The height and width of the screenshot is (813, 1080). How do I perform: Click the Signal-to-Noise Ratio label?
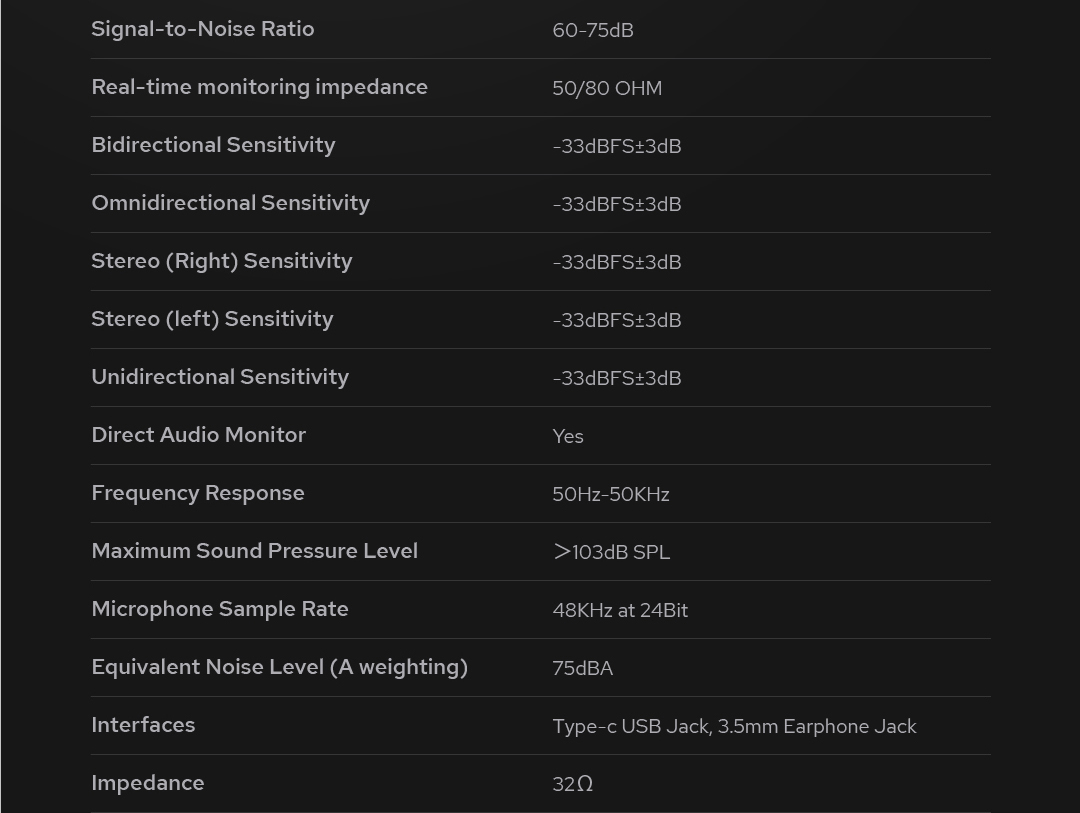coord(202,29)
